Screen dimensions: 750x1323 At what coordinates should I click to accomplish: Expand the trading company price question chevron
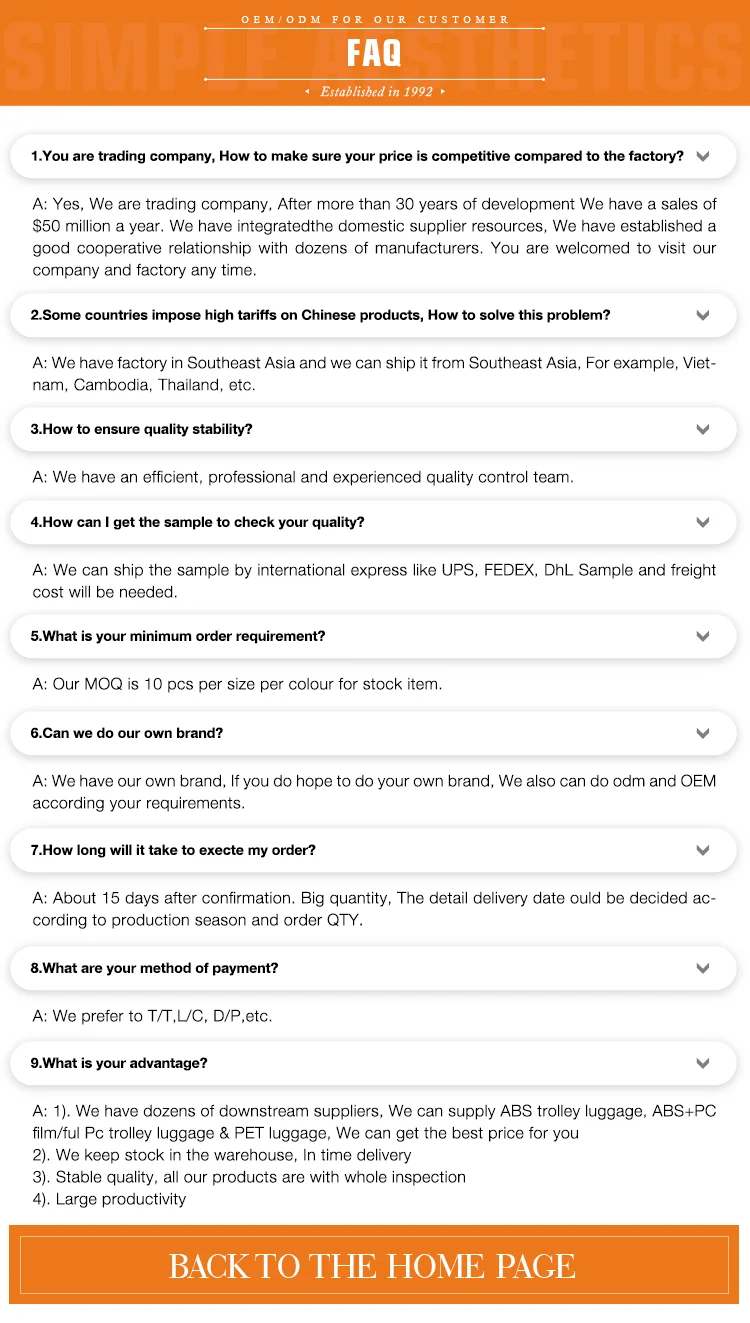(703, 157)
